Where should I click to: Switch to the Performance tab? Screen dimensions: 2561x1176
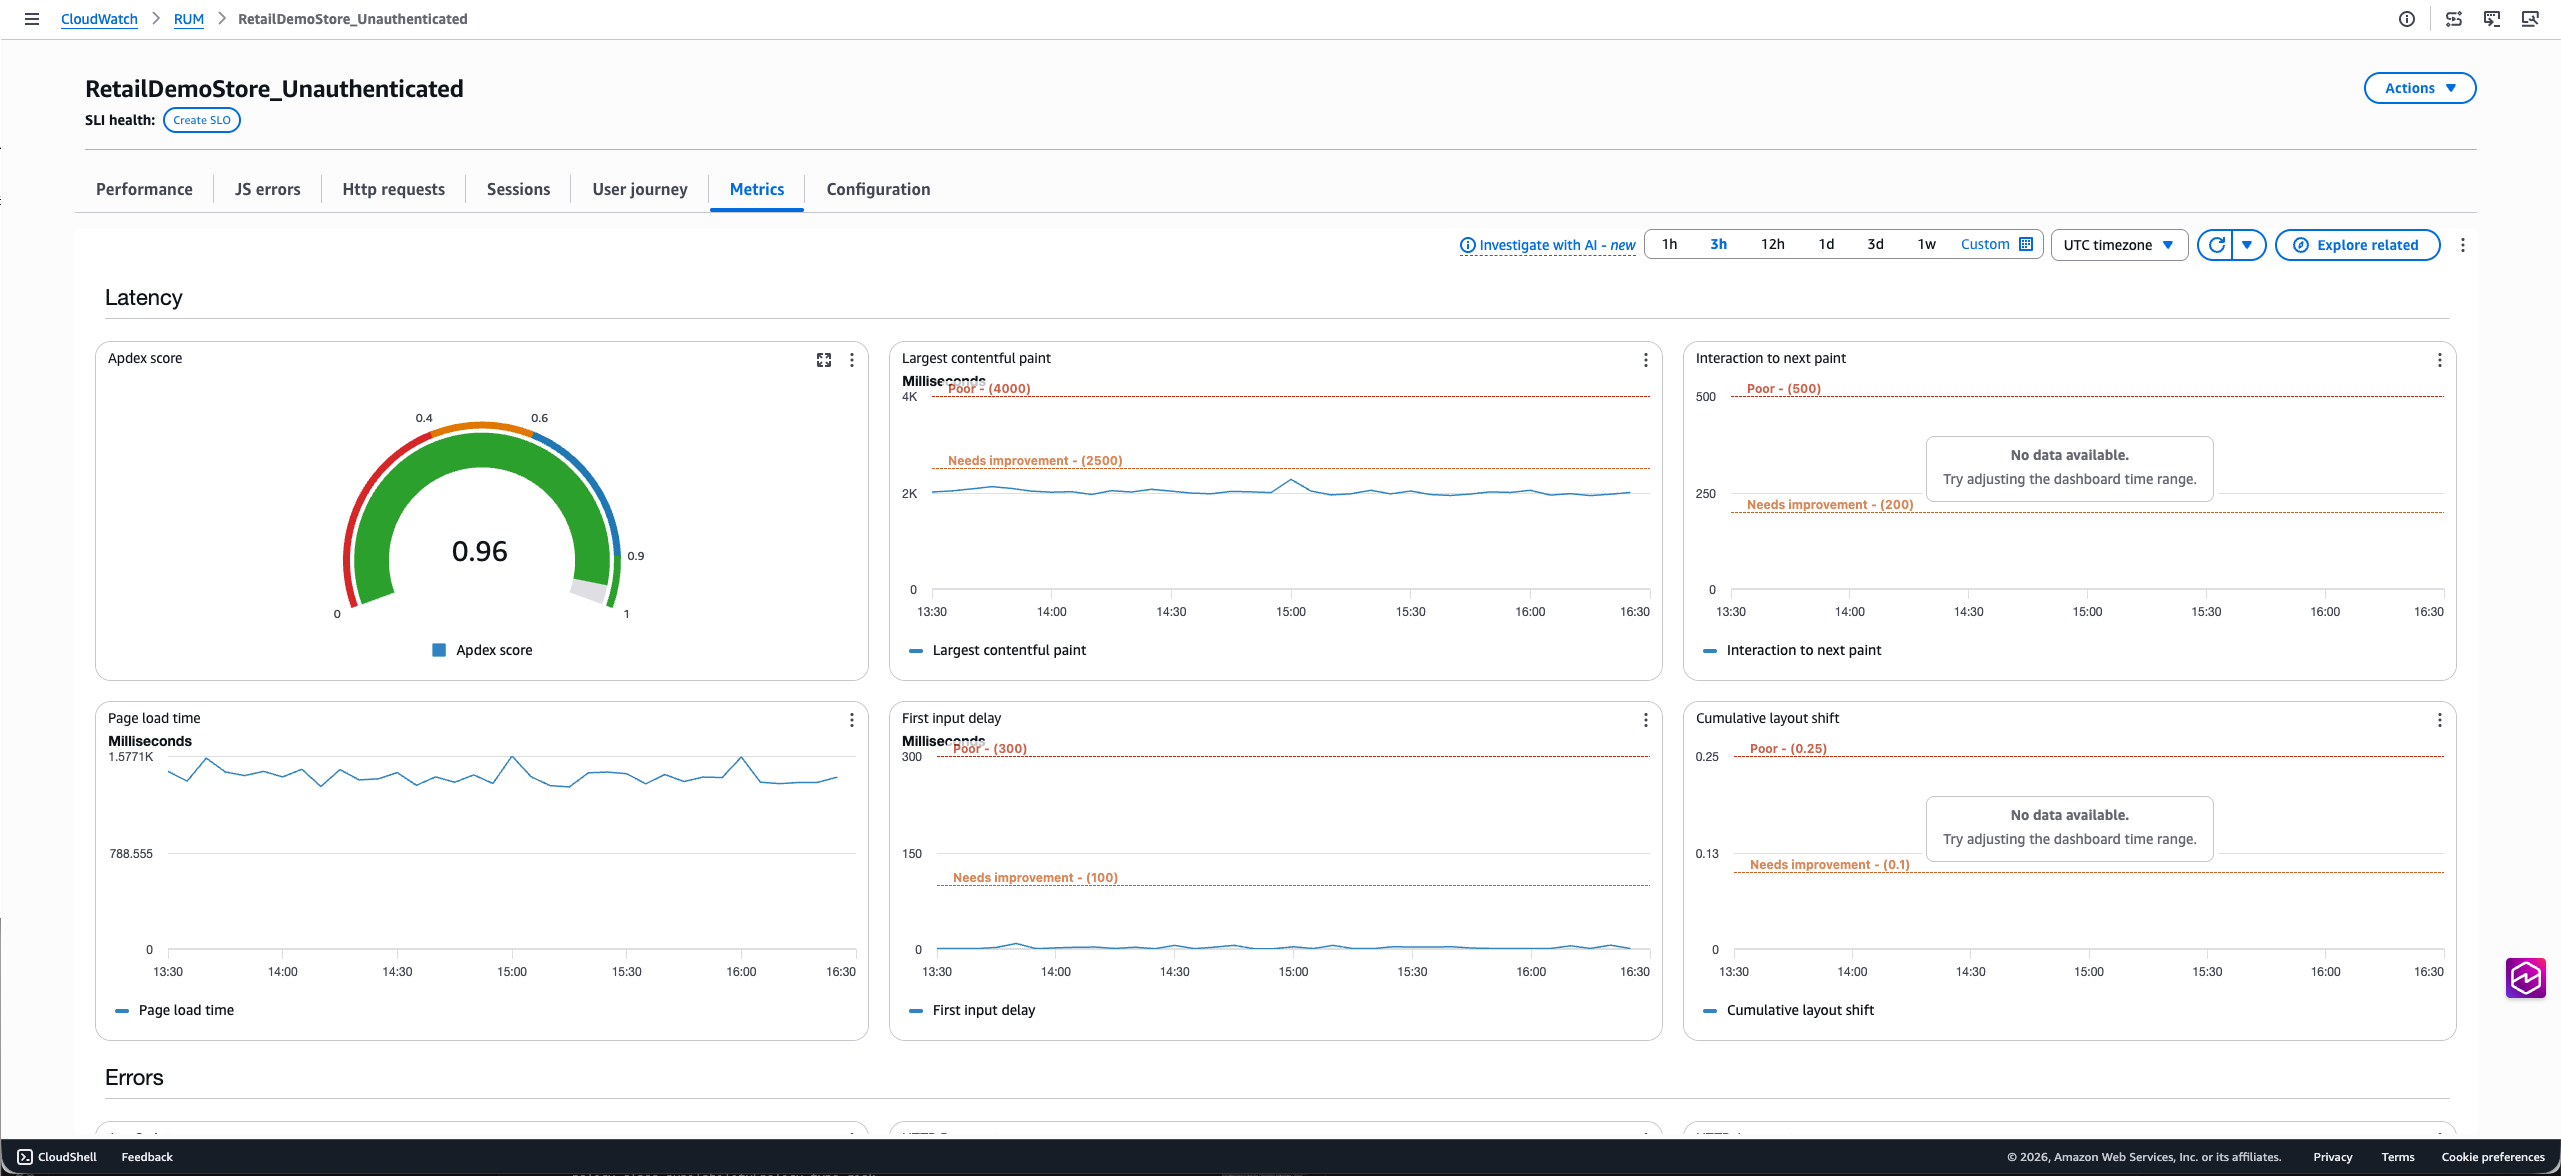point(144,189)
